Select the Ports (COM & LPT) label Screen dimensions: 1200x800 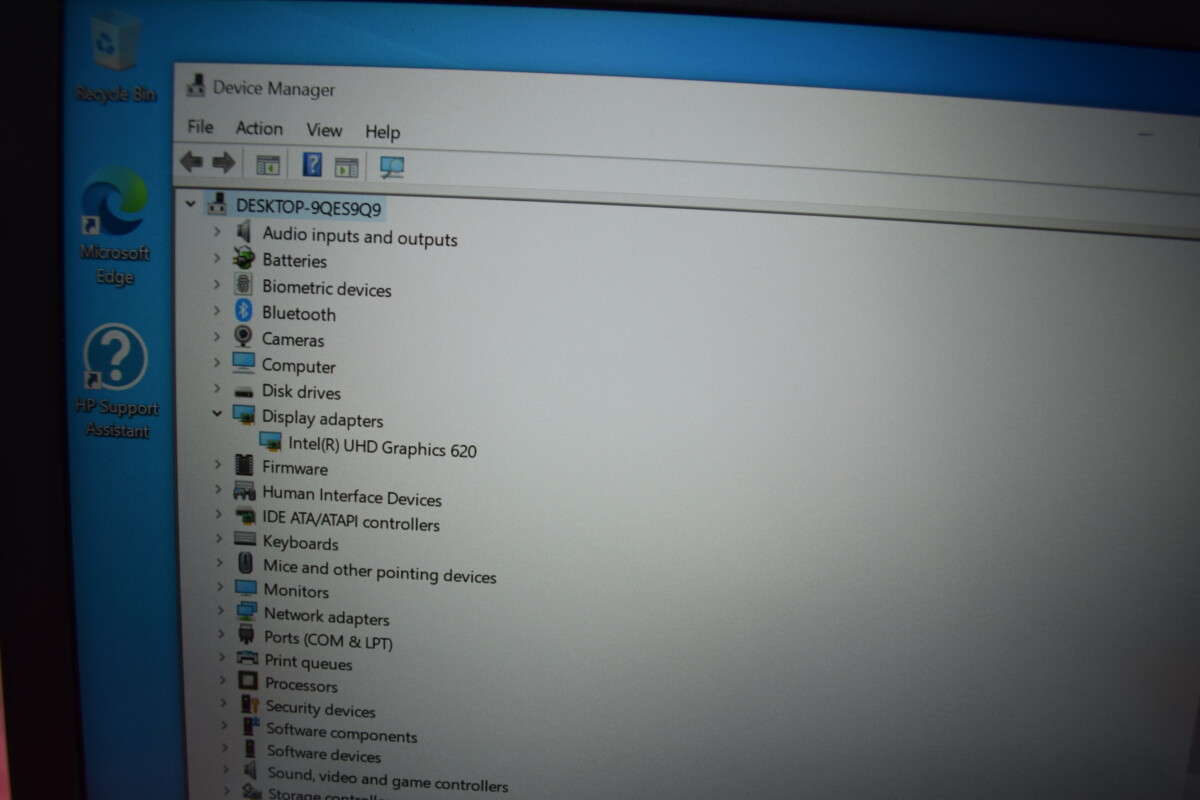point(328,640)
